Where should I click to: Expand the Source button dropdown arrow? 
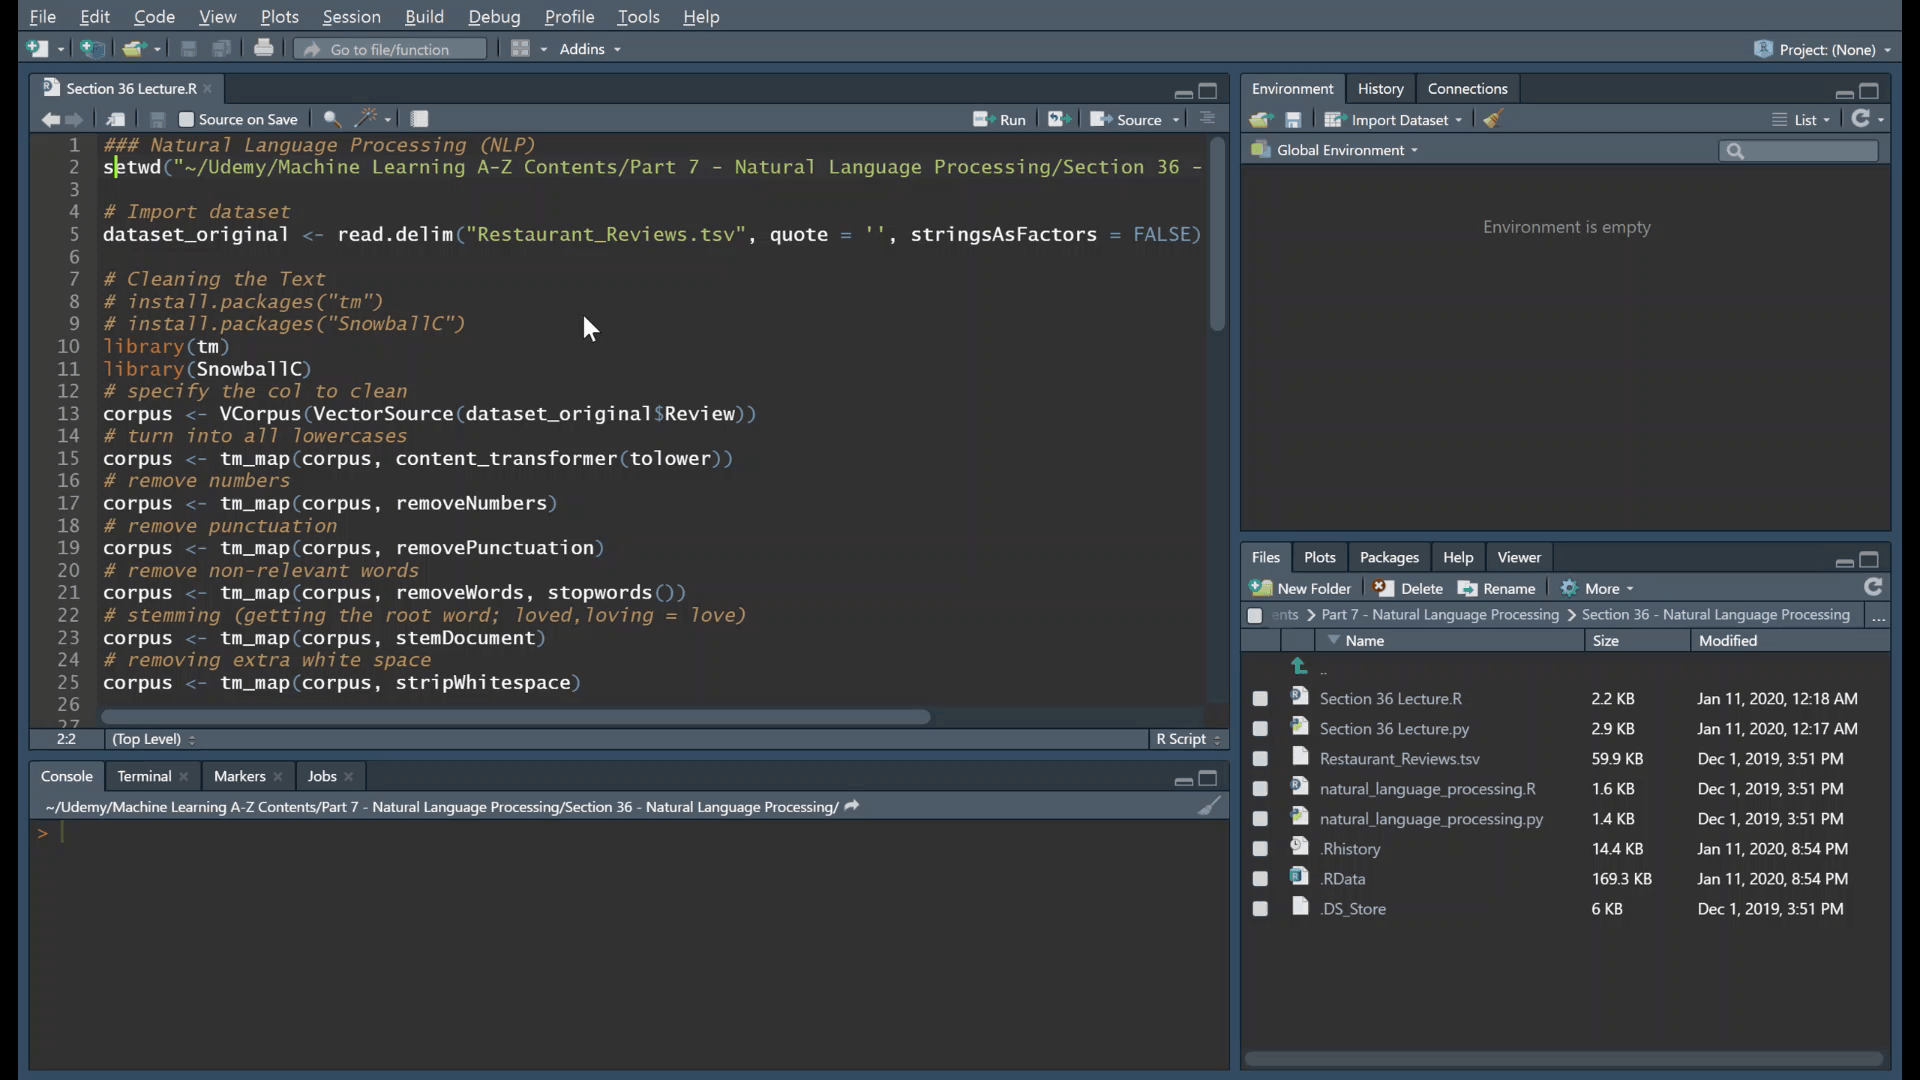click(1176, 120)
